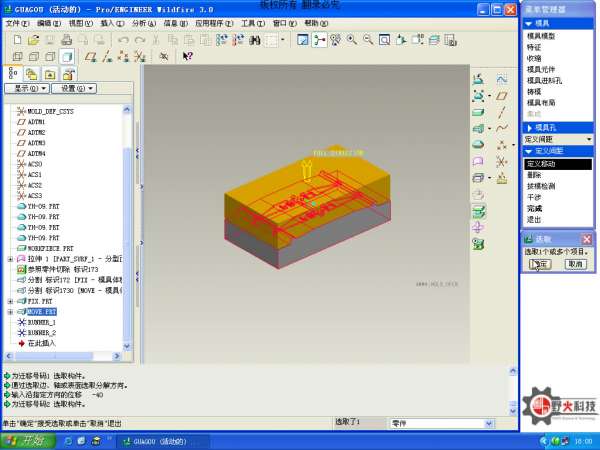Select the No Hidden display icon
Viewport: 600px width, 450px height.
(x=50, y=57)
